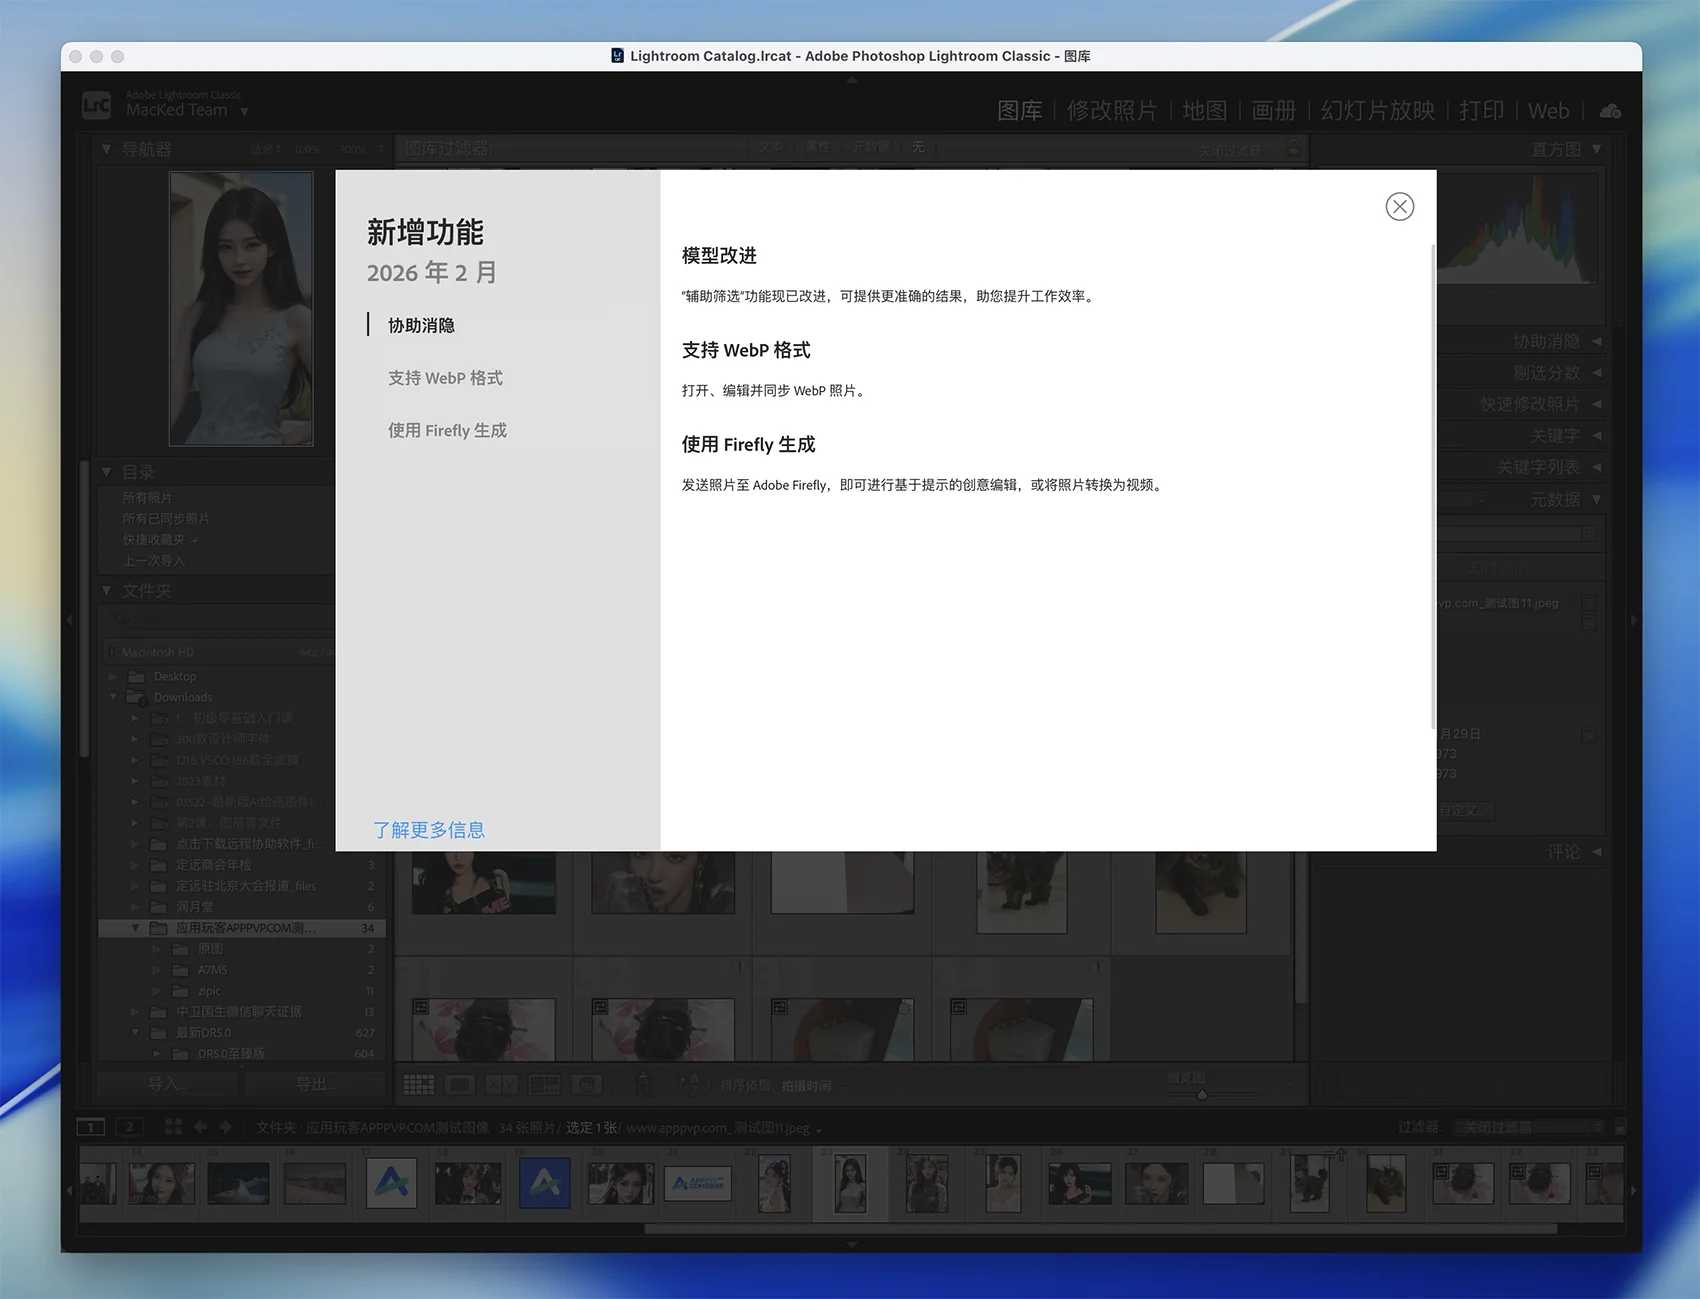1700x1299 pixels.
Task: Select 支持 WebP 格式 in dialog sidebar
Action: (445, 378)
